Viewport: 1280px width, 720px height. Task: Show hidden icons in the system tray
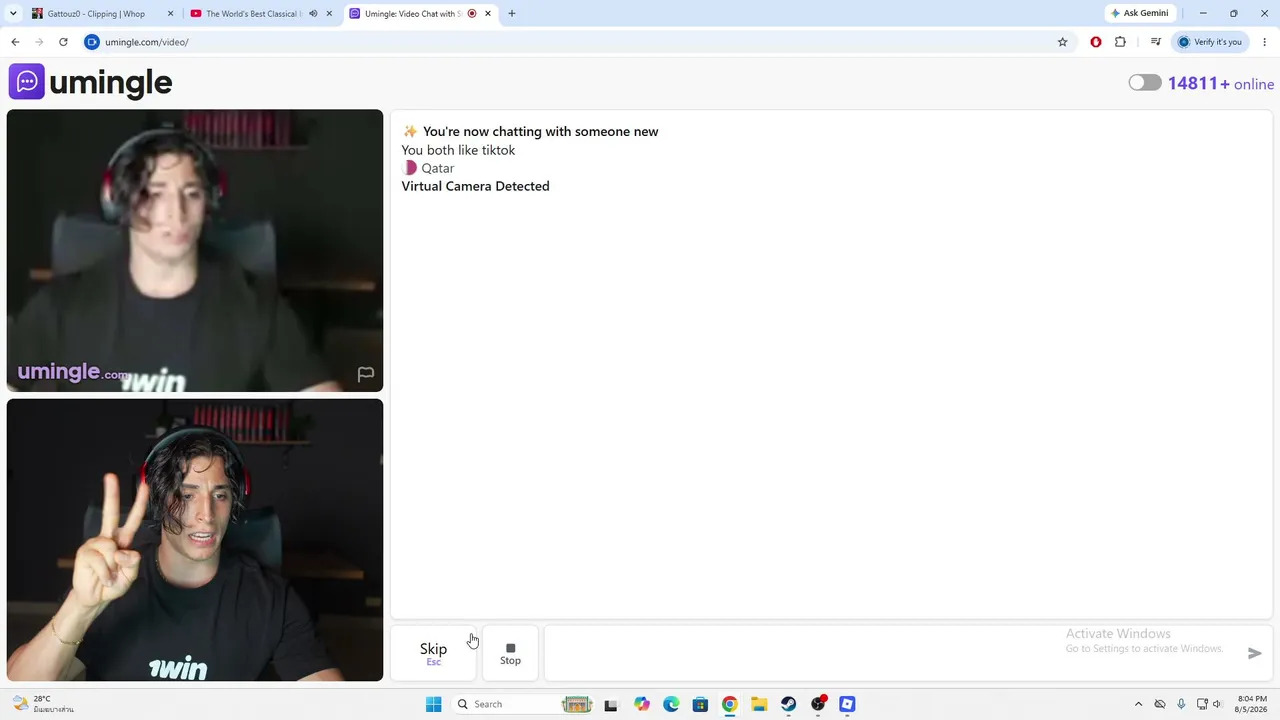[1138, 704]
